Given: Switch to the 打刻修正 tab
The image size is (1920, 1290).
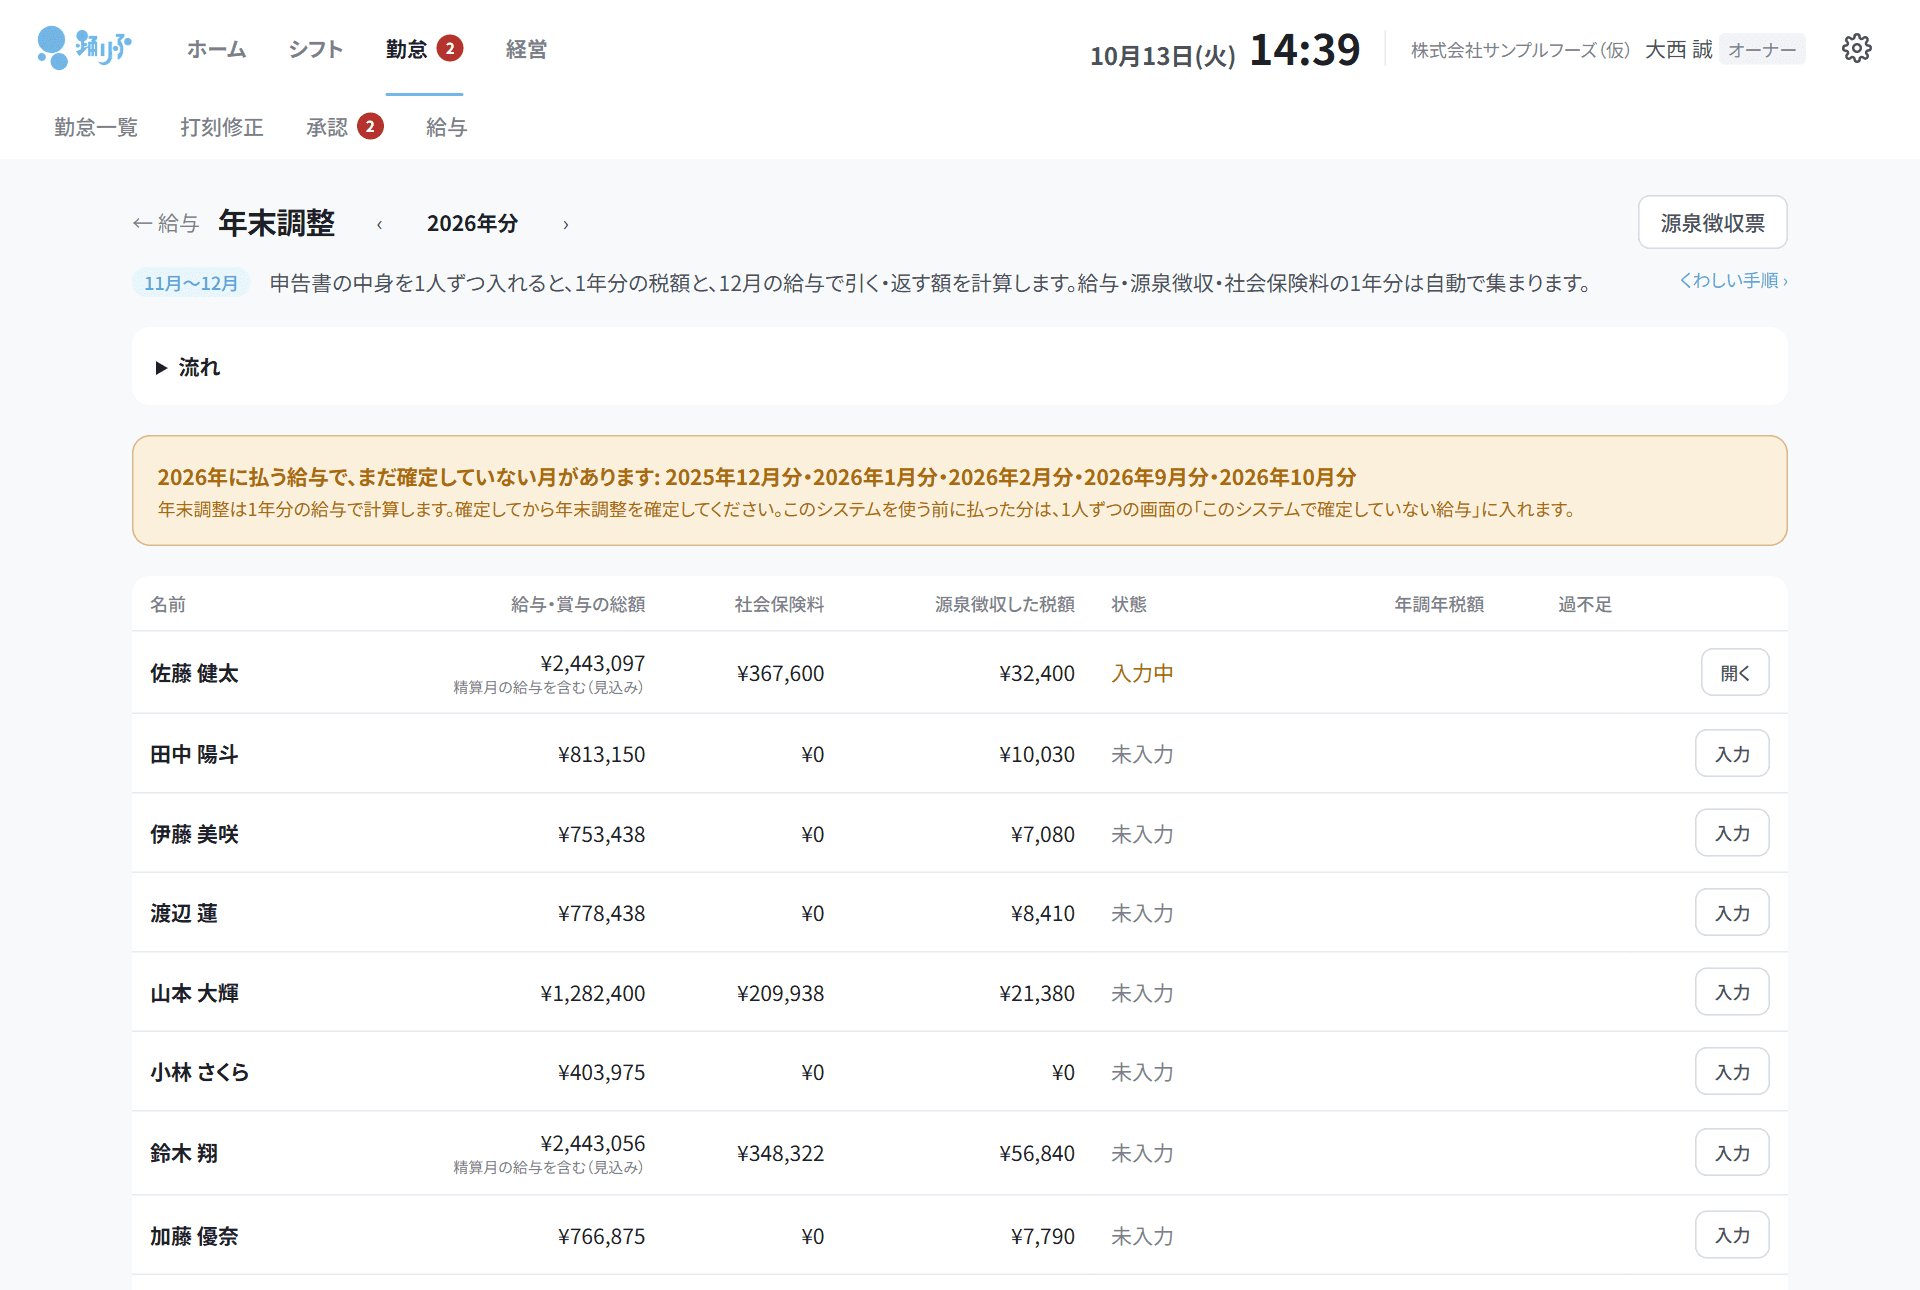Looking at the screenshot, I should coord(222,127).
